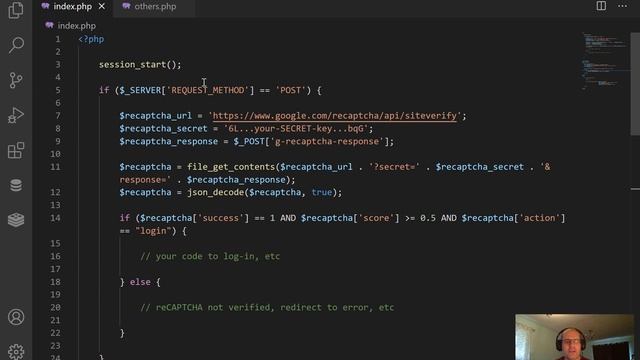
Task: Open the Search view in the activity bar
Action: pyautogui.click(x=16, y=45)
